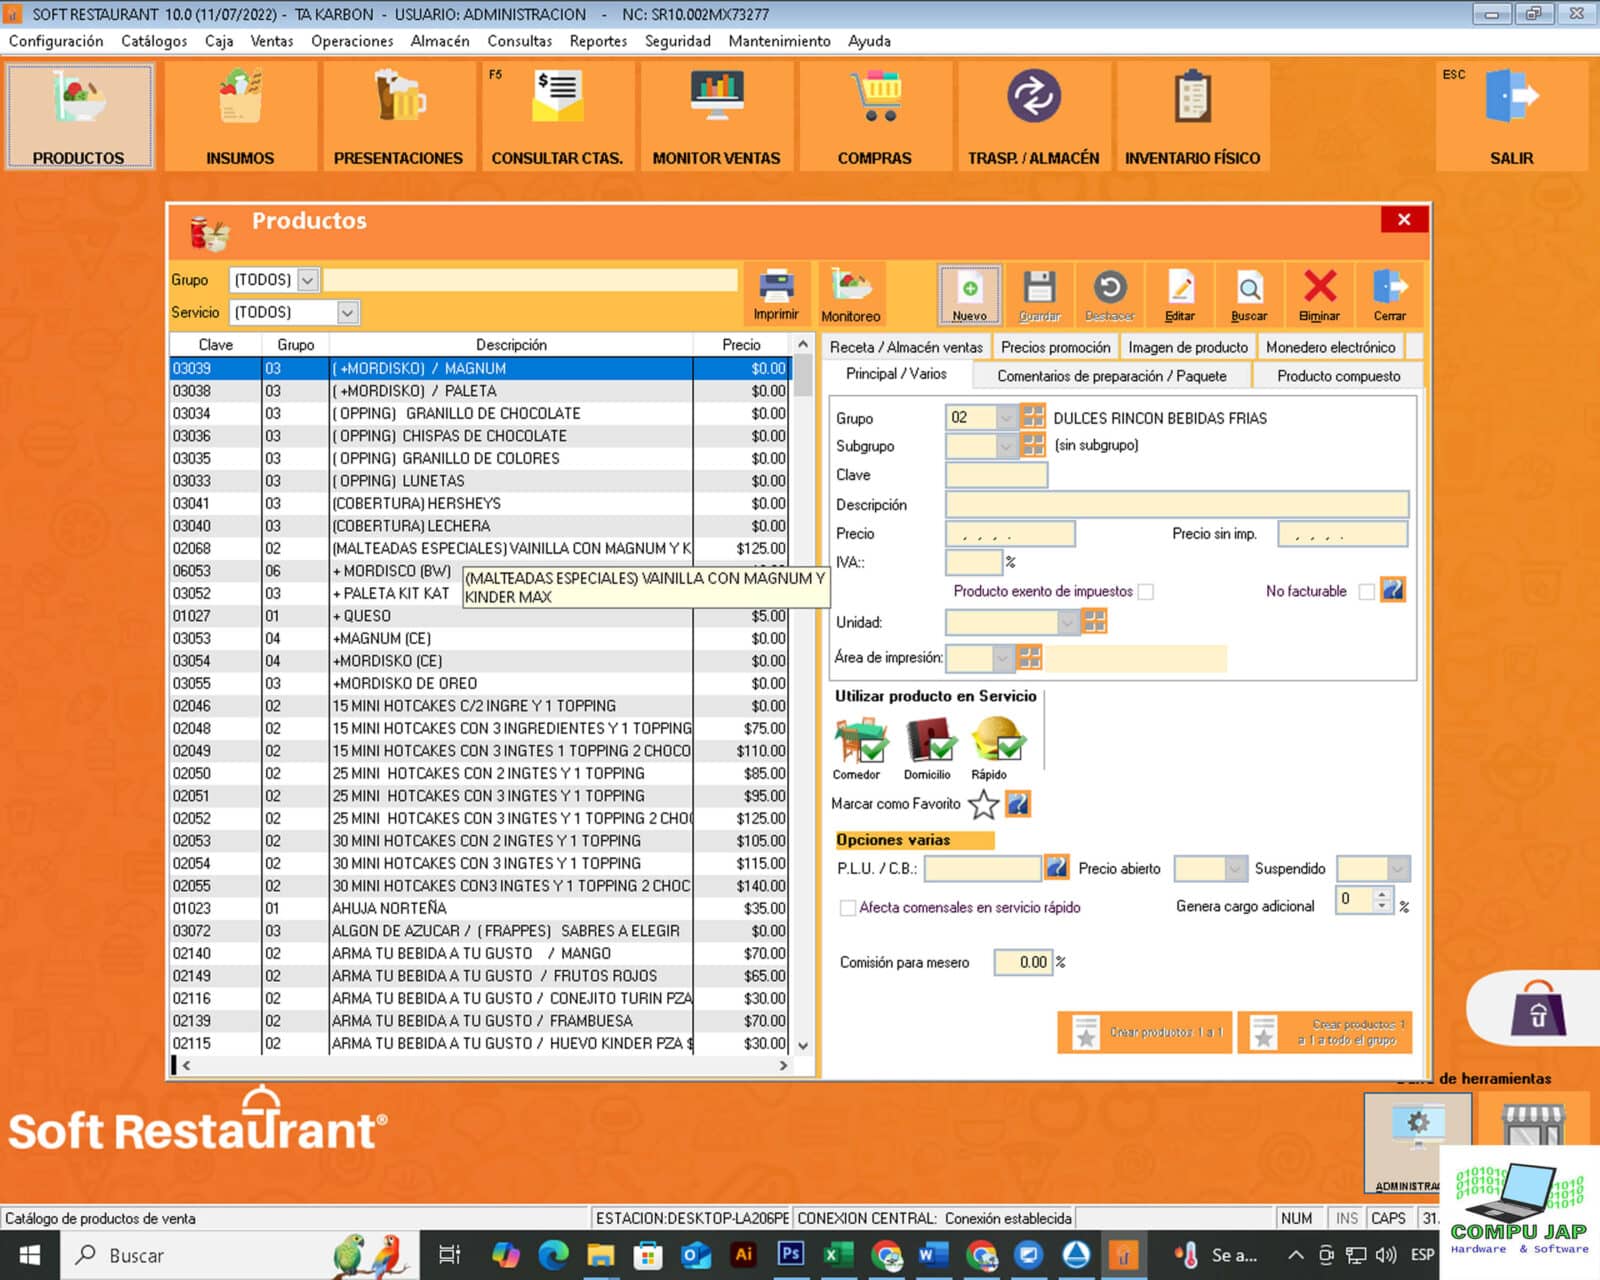This screenshot has height=1280, width=1600.
Task: Open Trasp. / Almacén module
Action: (x=1033, y=115)
